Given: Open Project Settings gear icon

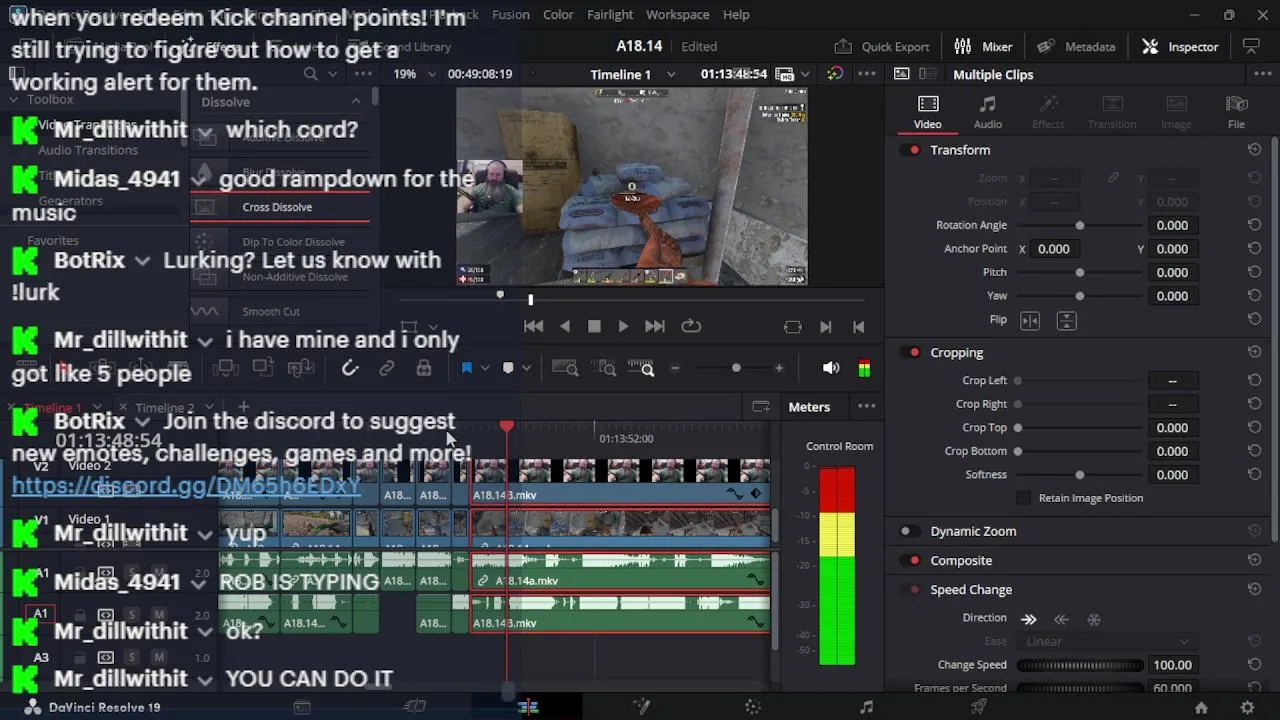Looking at the screenshot, I should tap(1247, 707).
